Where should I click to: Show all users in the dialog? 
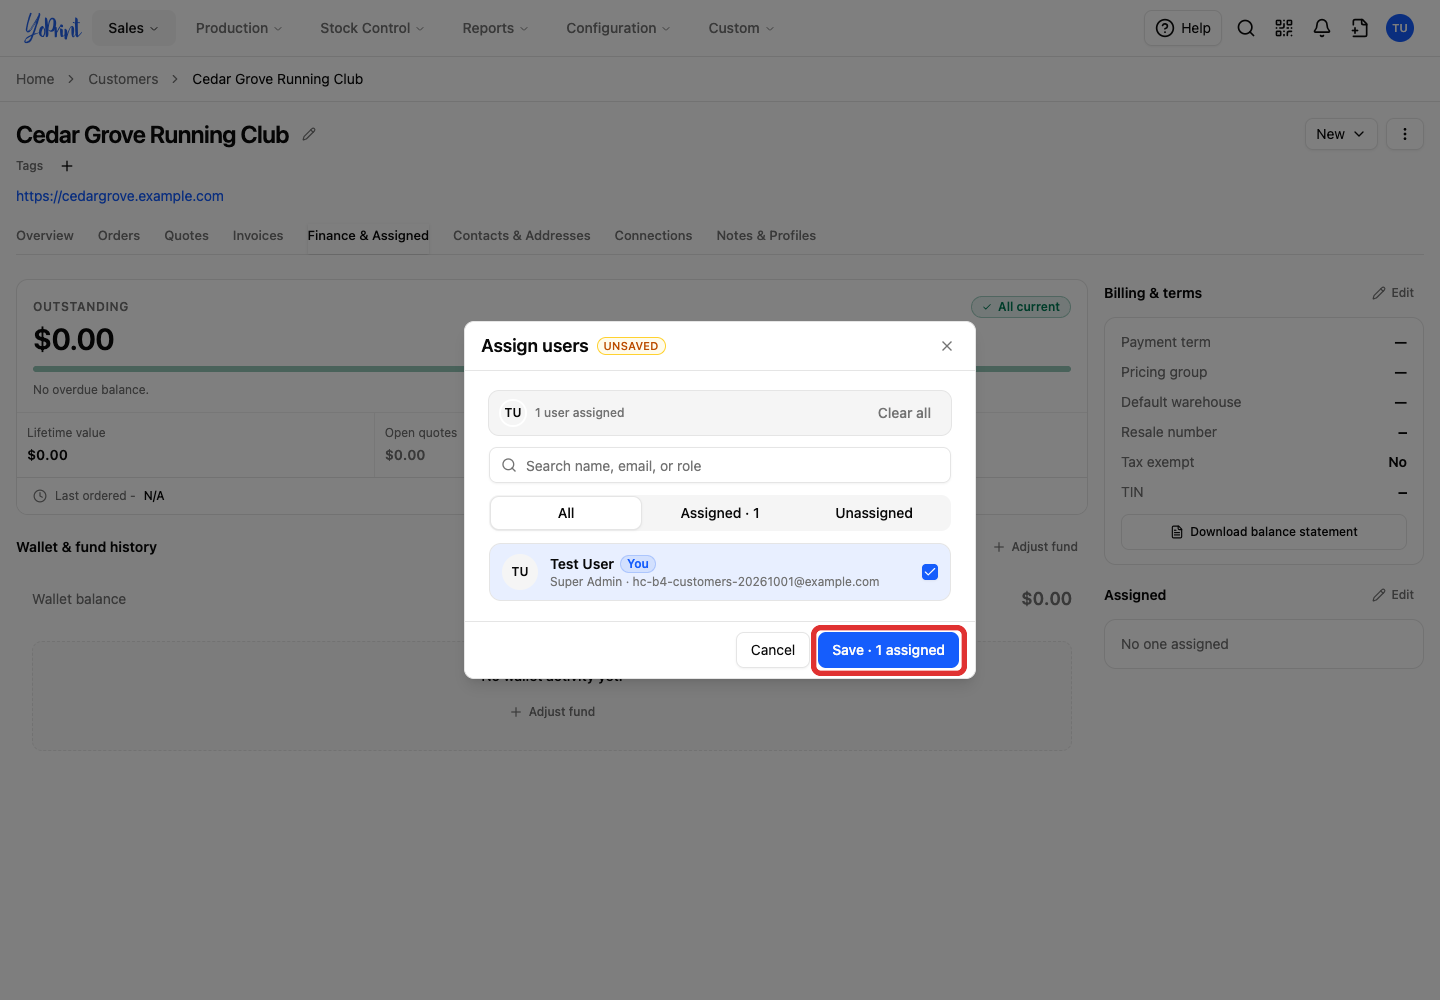pos(566,513)
